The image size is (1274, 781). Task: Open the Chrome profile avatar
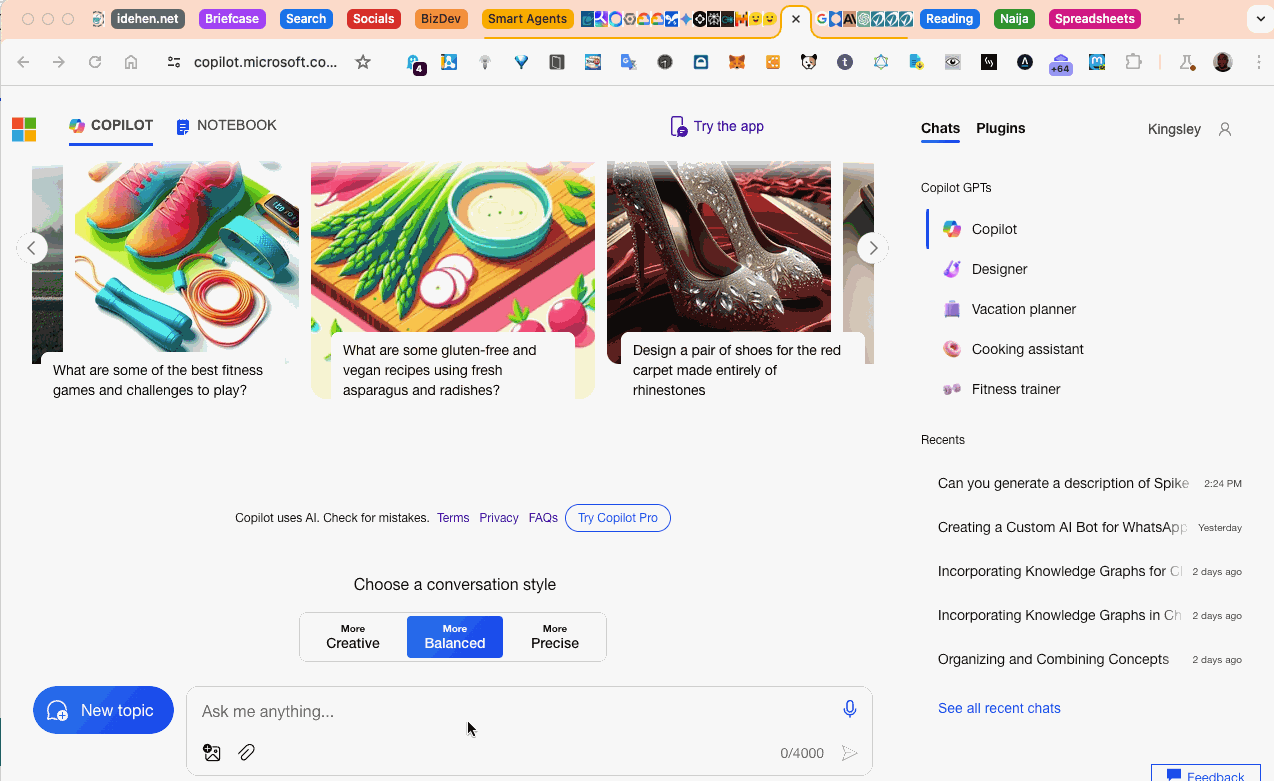[1222, 62]
